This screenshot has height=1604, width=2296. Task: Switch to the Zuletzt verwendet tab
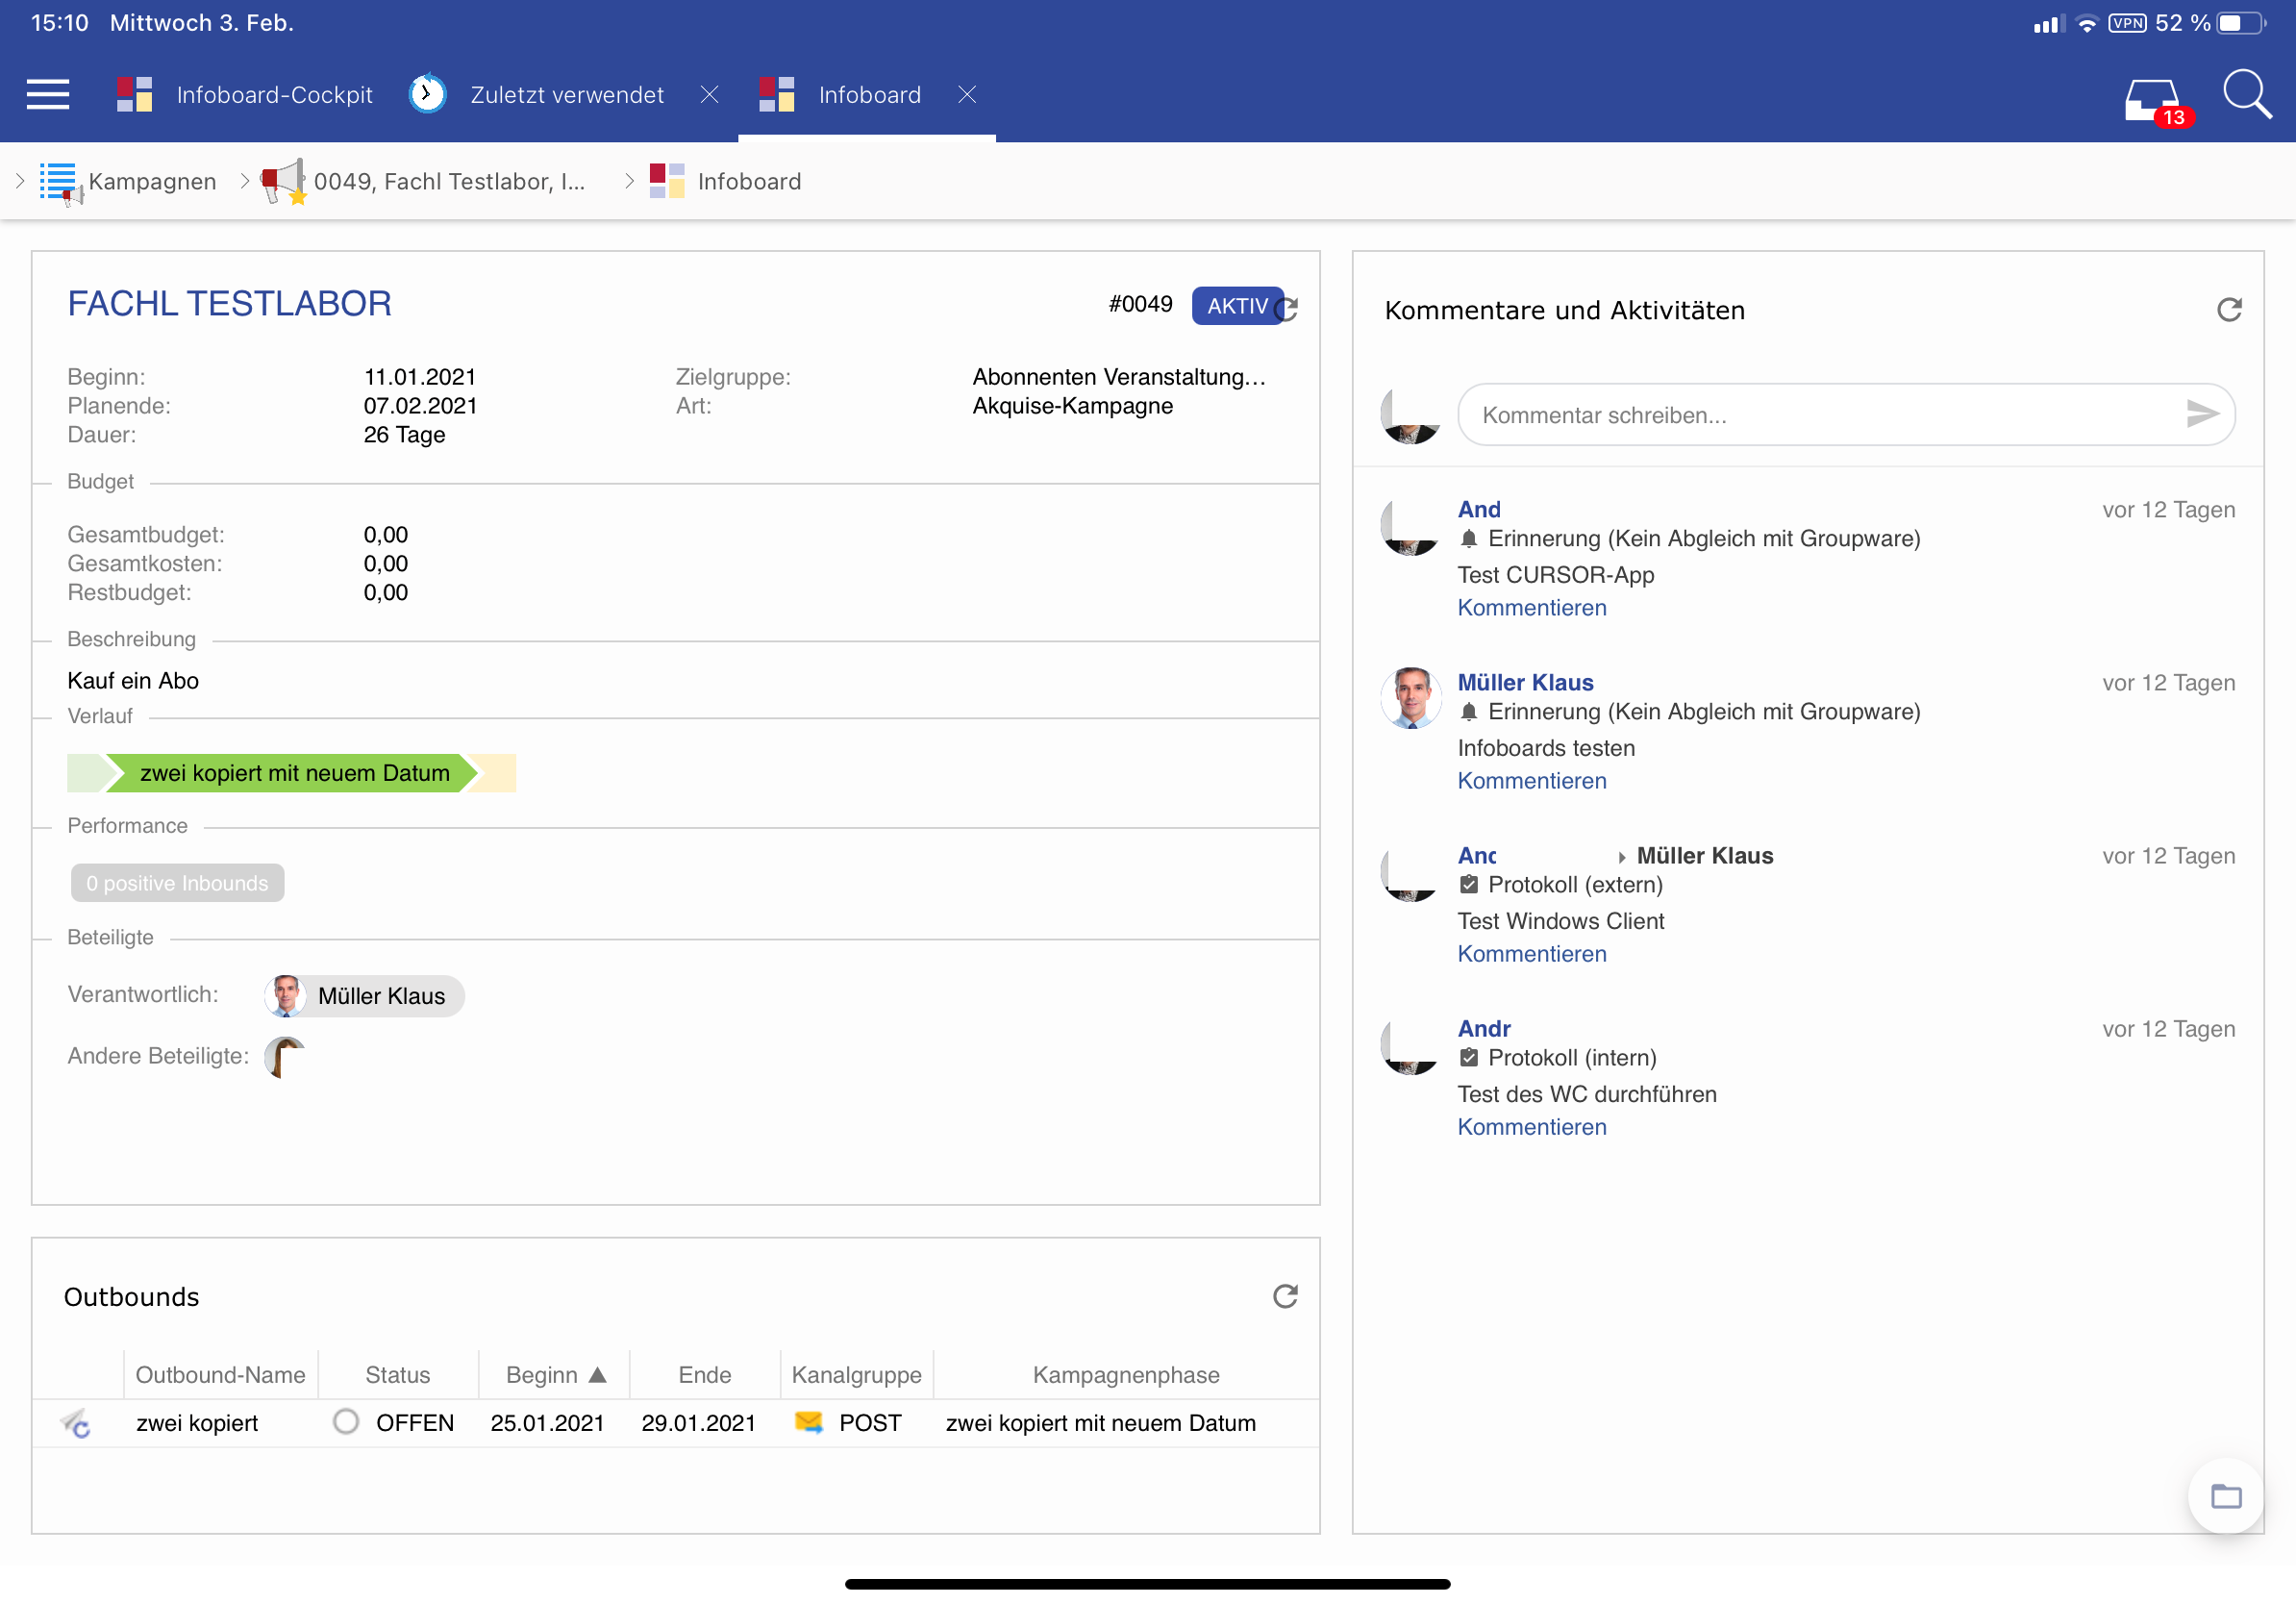click(566, 95)
